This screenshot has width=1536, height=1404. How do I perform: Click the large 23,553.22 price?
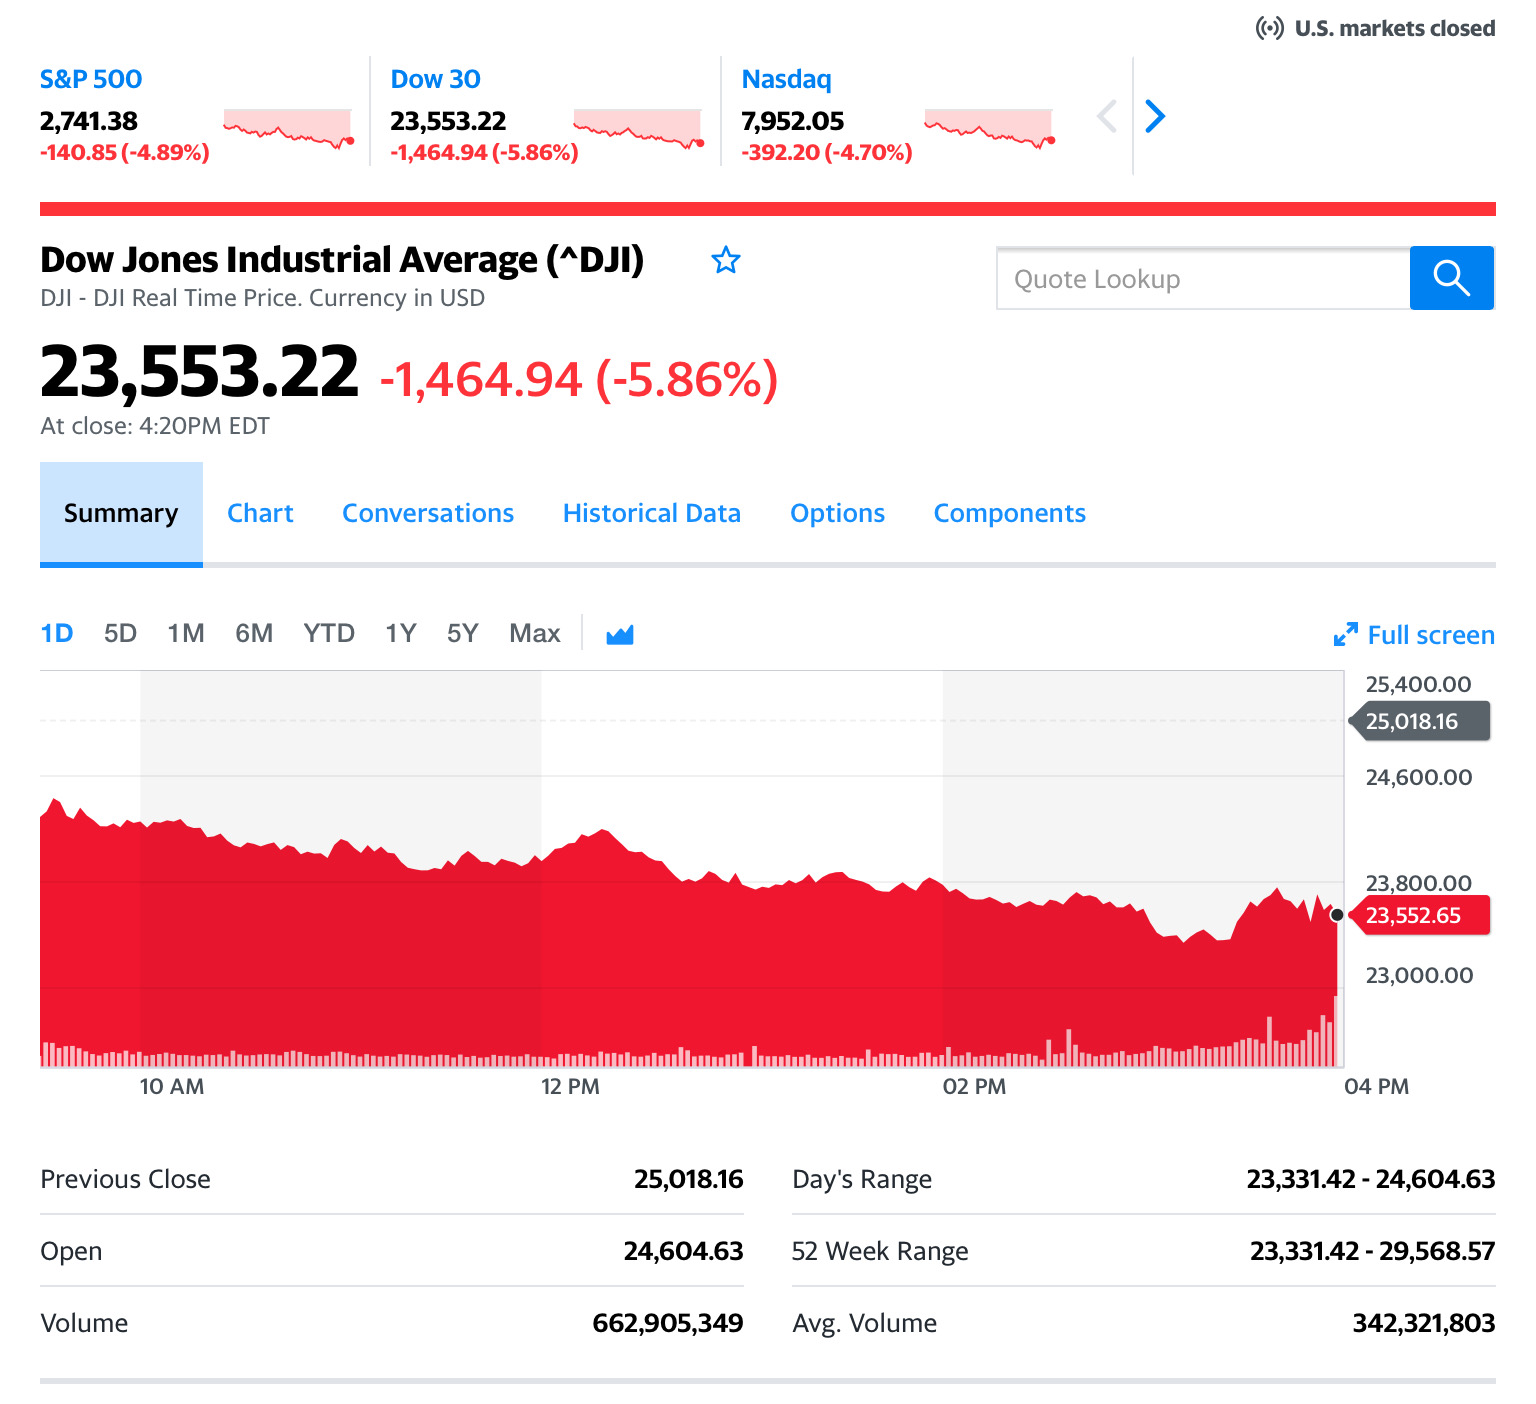199,372
